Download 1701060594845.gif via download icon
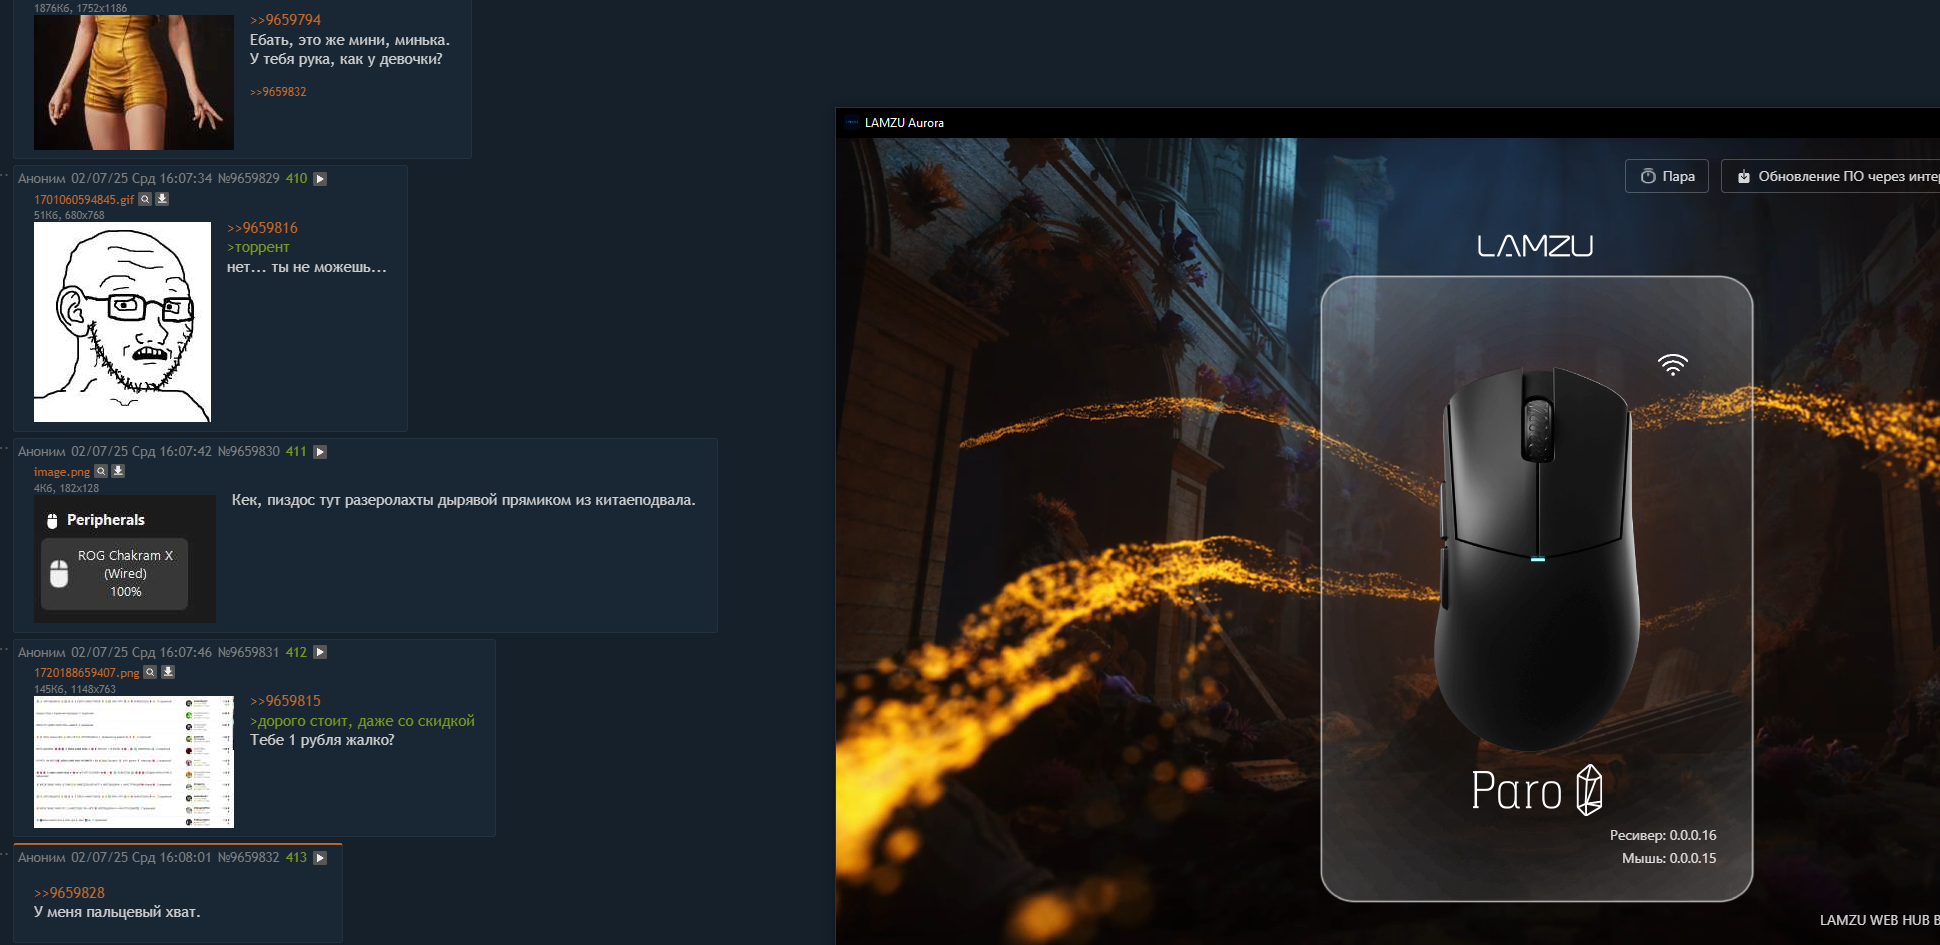 point(162,199)
